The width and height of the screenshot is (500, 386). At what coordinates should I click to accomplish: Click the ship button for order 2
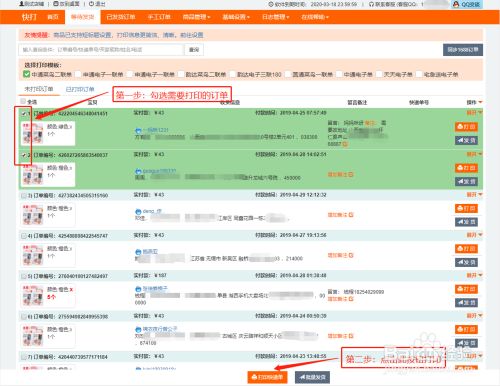pyautogui.click(x=466, y=181)
